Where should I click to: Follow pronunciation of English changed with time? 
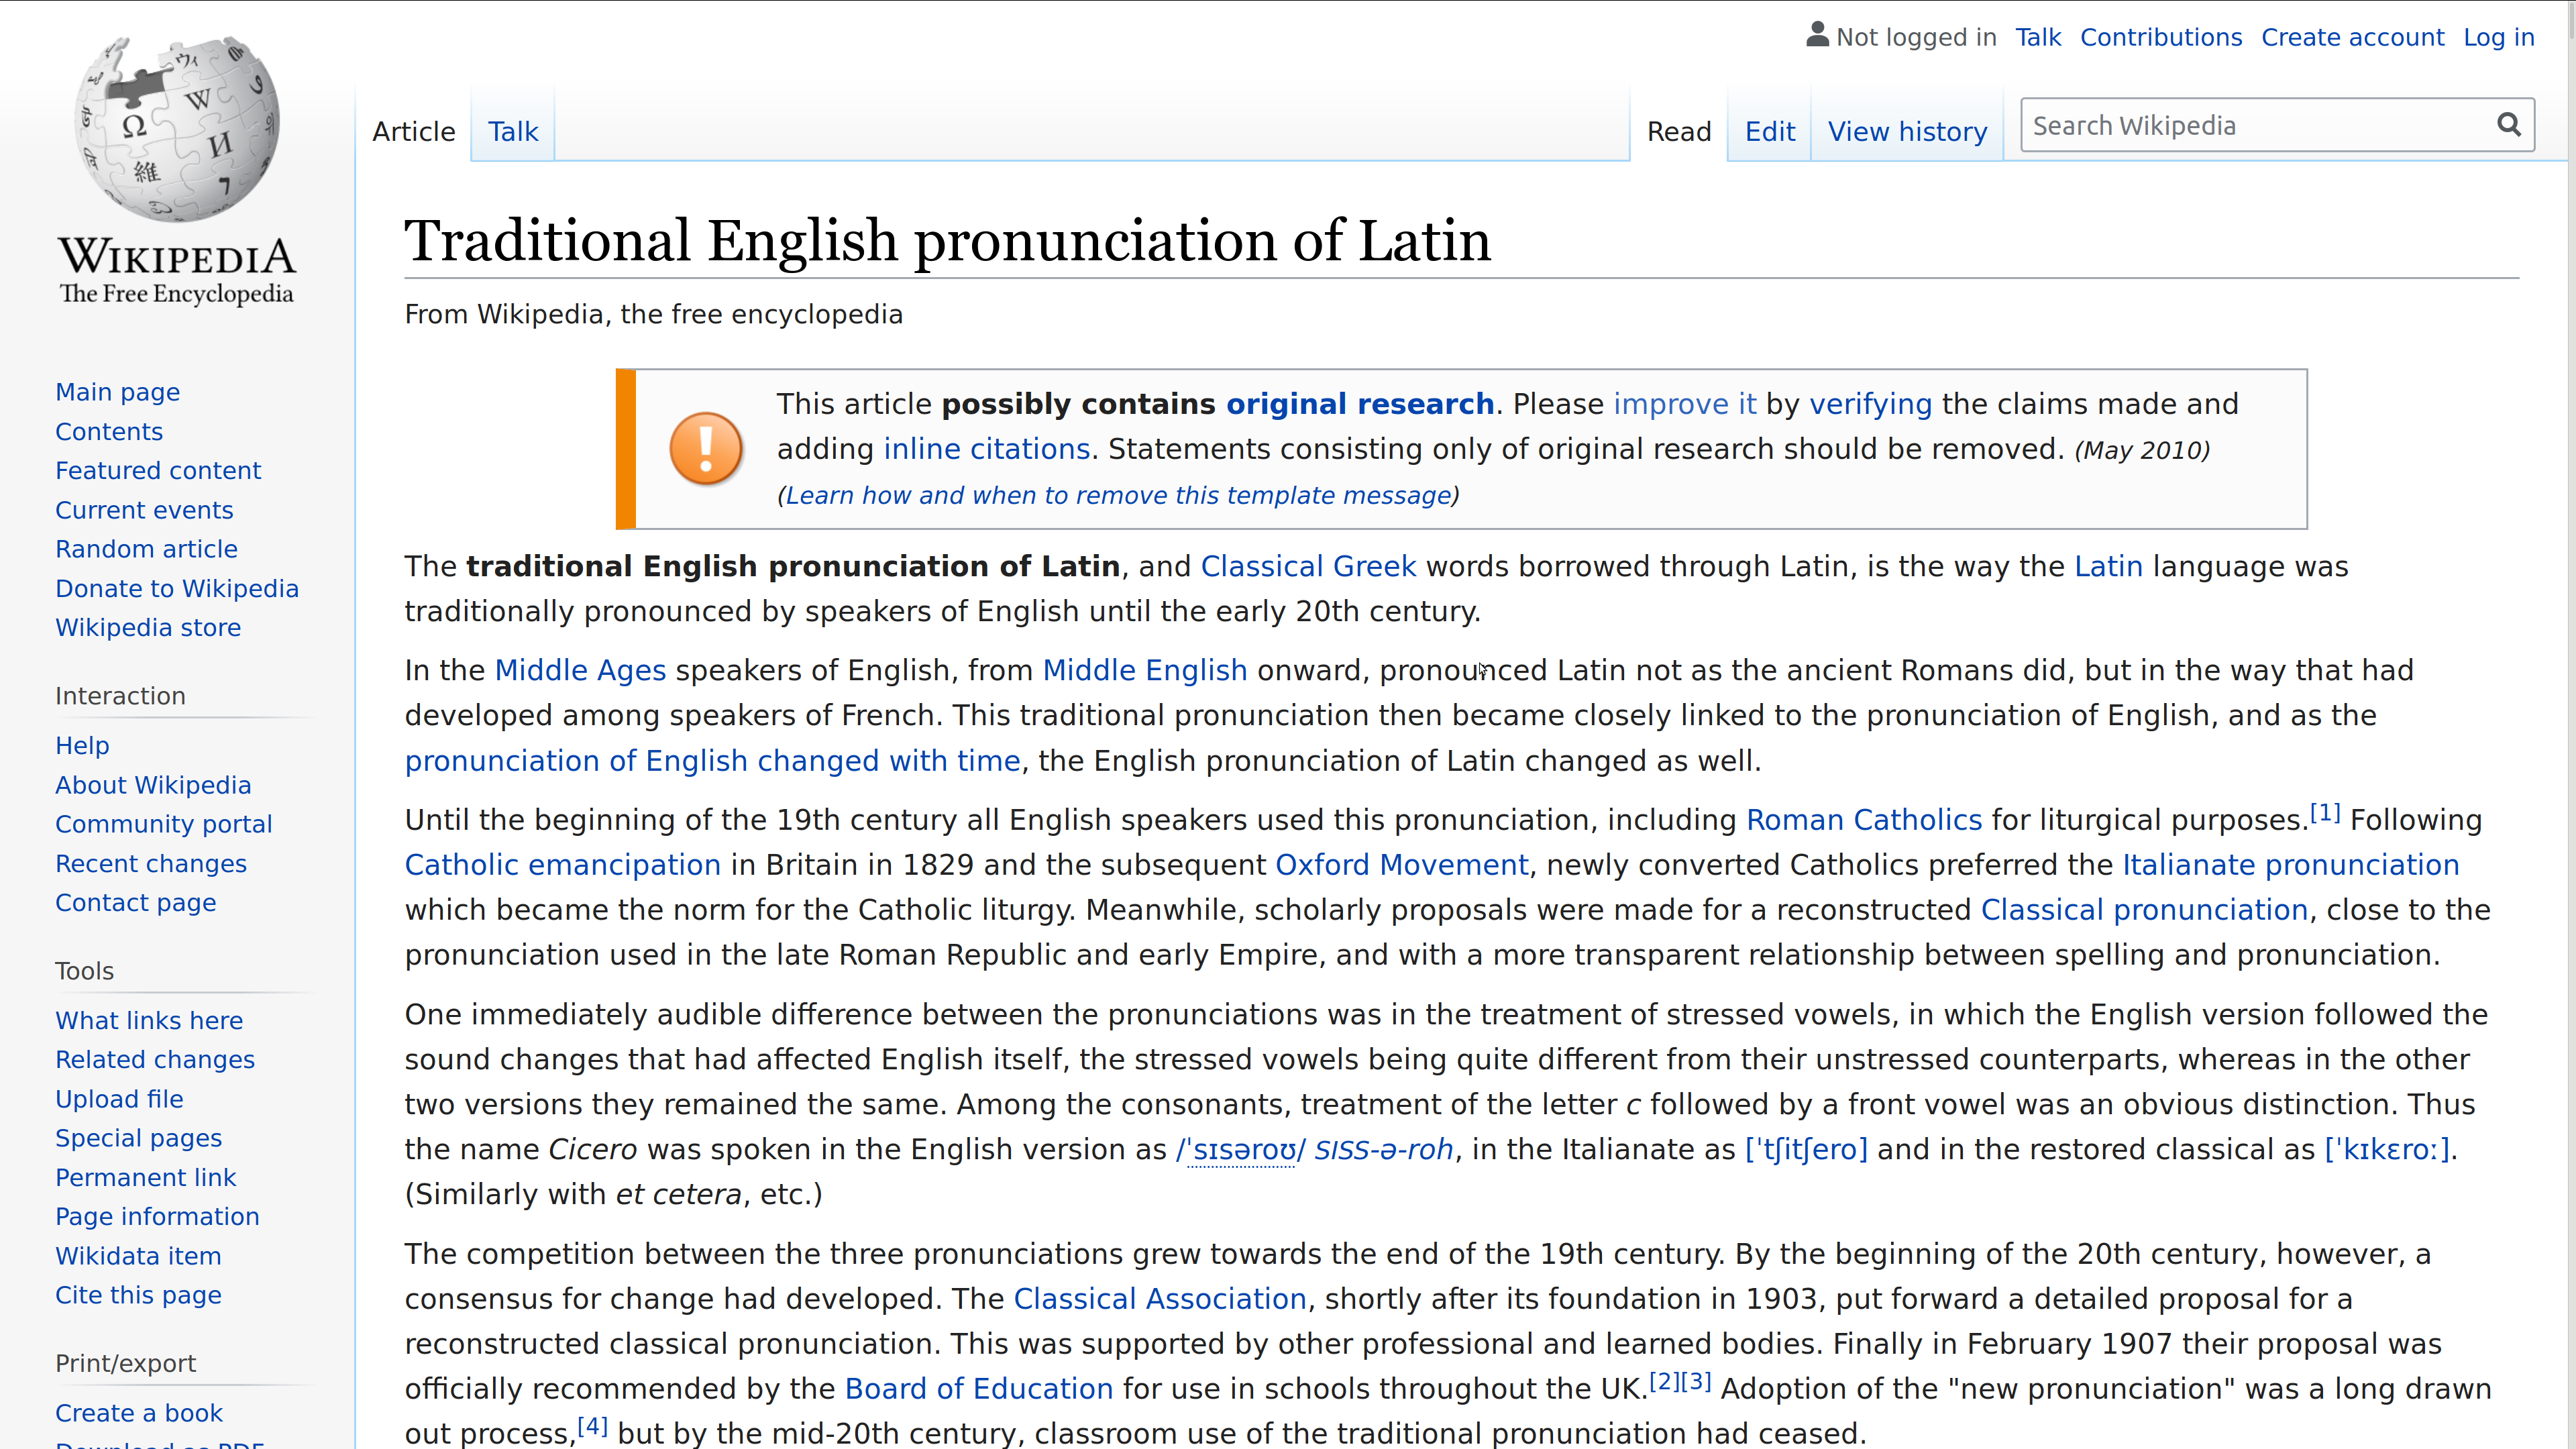[712, 761]
